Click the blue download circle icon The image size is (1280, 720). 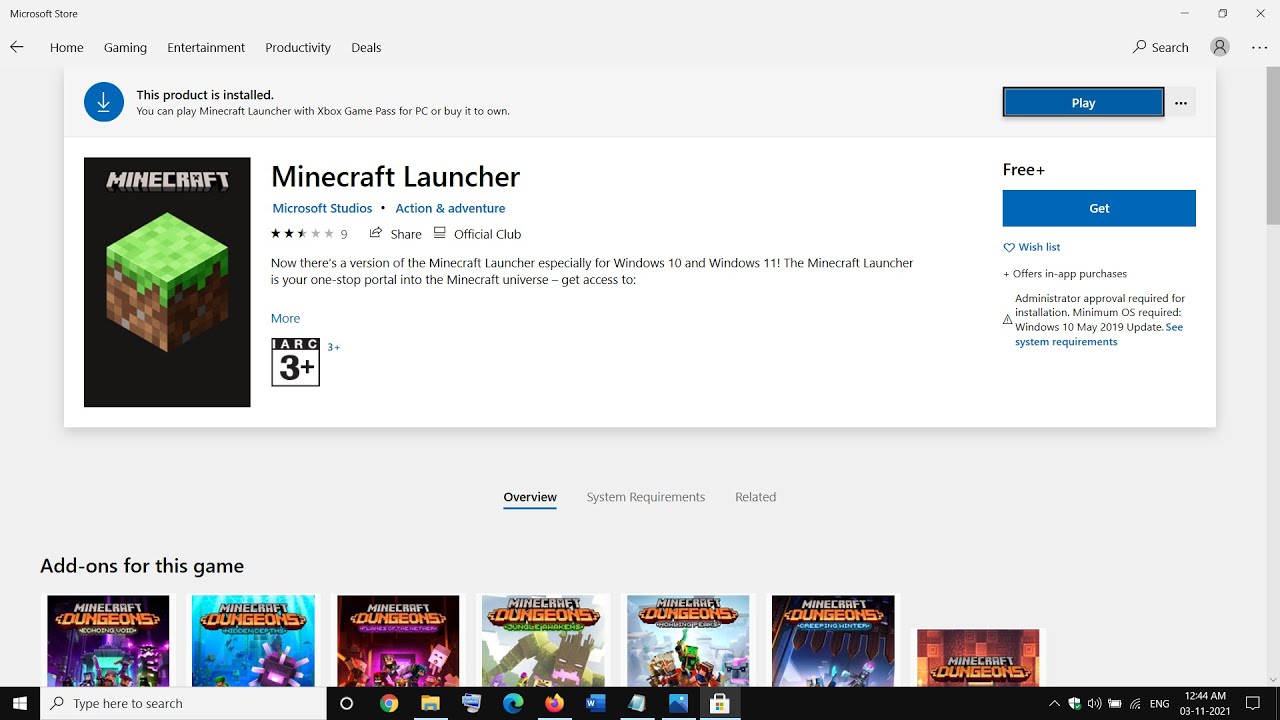click(104, 102)
